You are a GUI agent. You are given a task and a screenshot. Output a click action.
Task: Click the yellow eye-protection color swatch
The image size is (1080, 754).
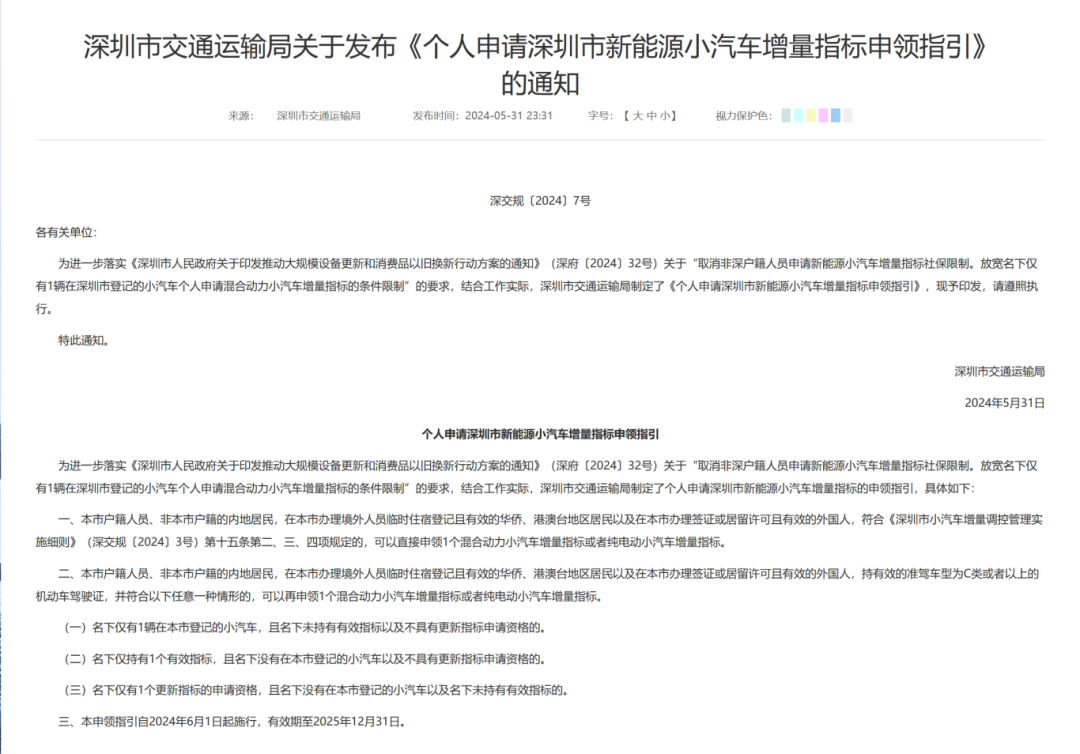point(810,115)
